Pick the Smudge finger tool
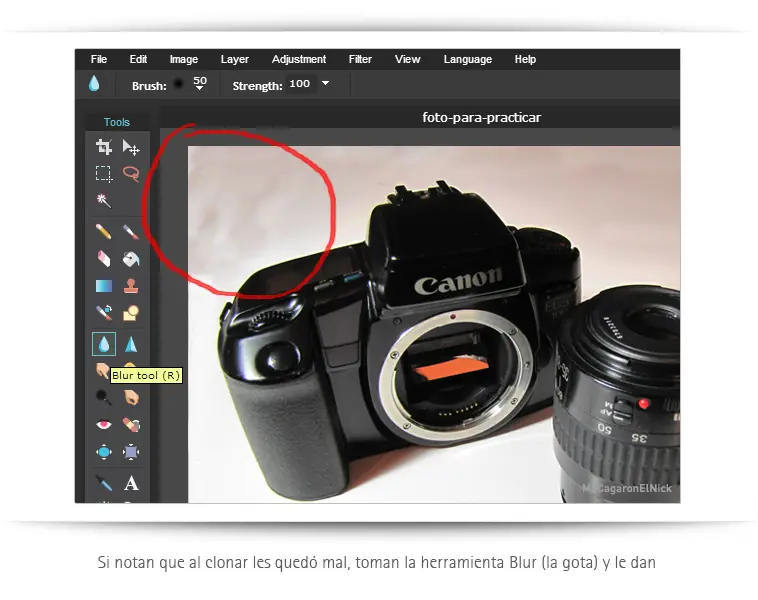Image resolution: width=758 pixels, height=600 pixels. pyautogui.click(x=102, y=371)
